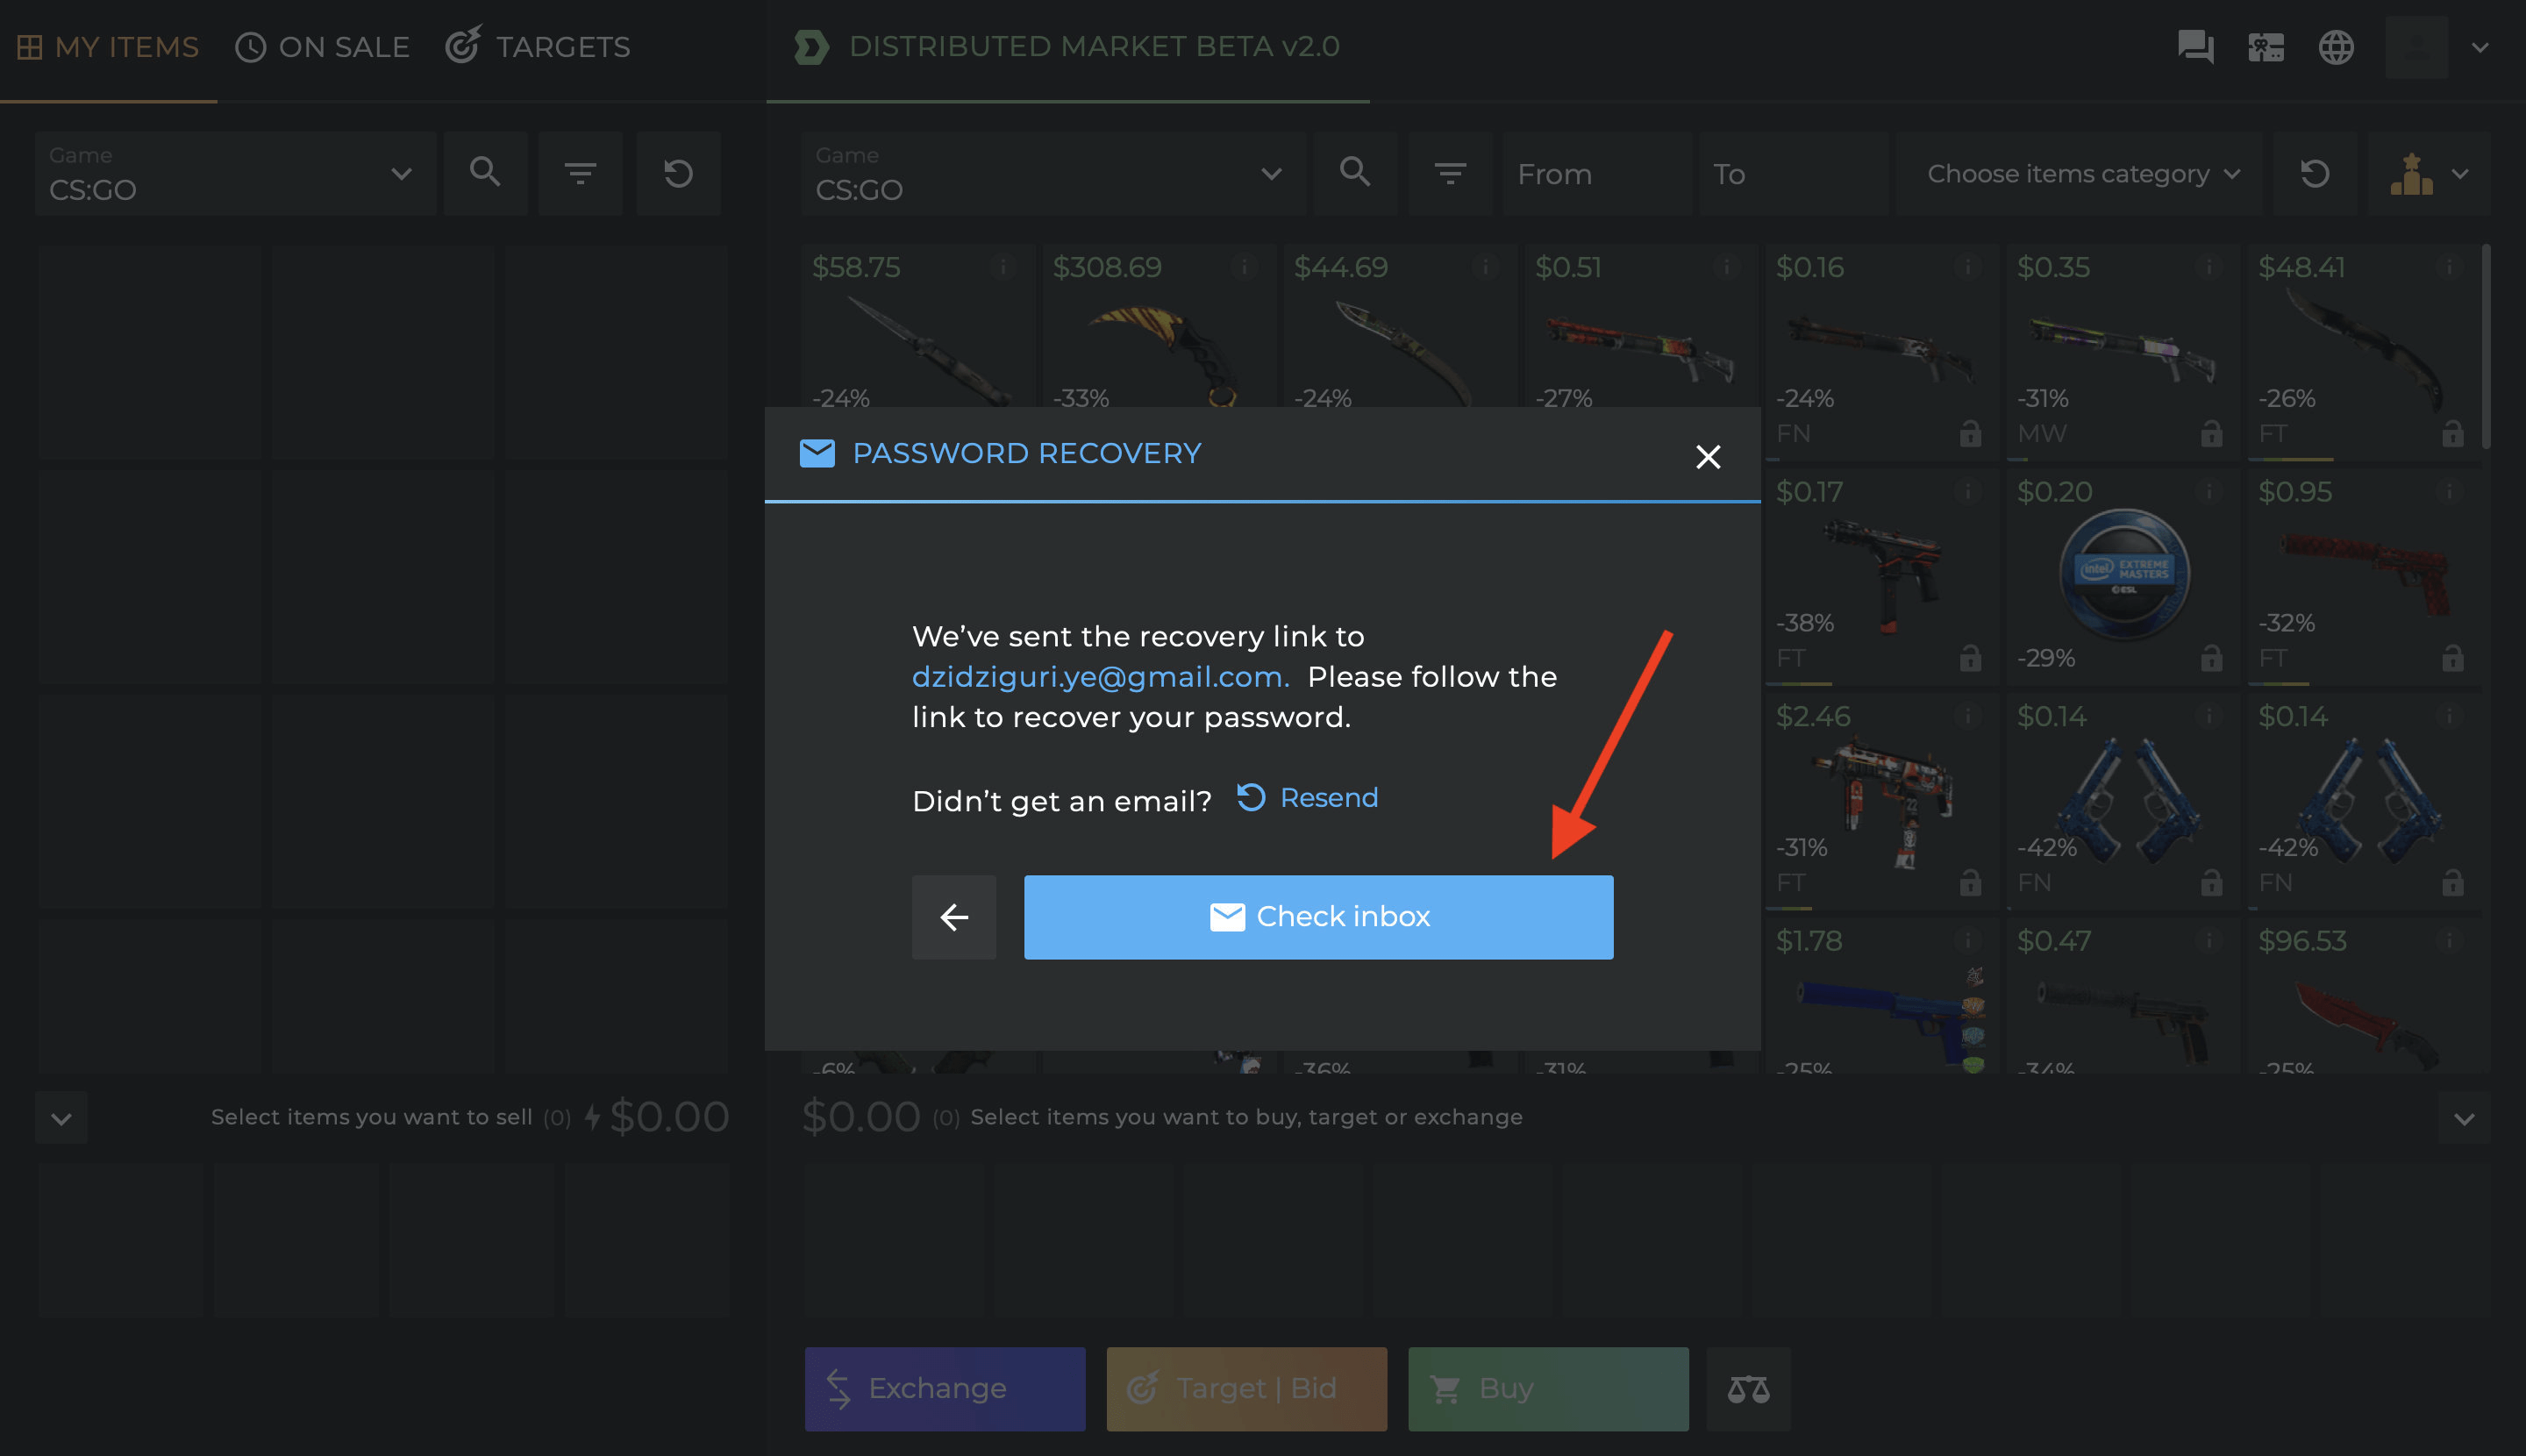Click the Check inbox button
The width and height of the screenshot is (2526, 1456).
pos(1318,916)
